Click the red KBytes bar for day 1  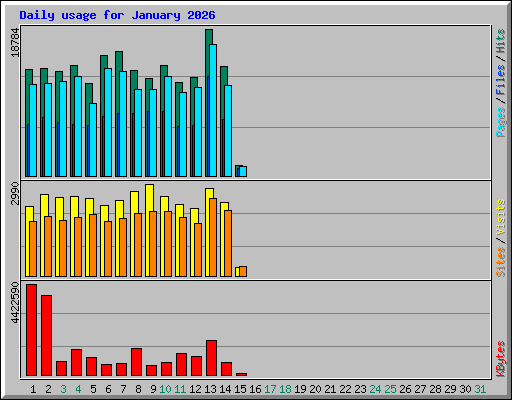[31, 330]
